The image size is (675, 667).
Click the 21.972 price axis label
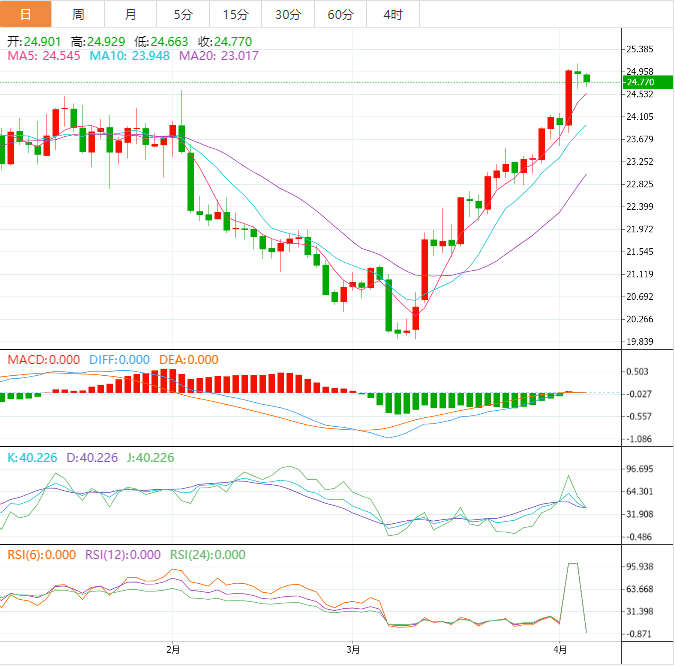(x=640, y=229)
